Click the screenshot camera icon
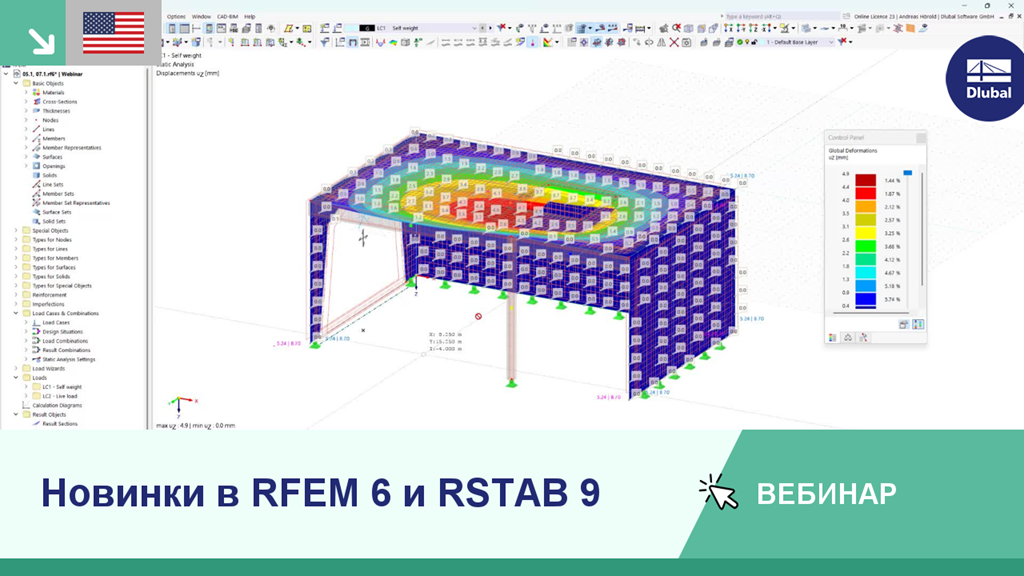This screenshot has width=1024, height=576. point(686,42)
